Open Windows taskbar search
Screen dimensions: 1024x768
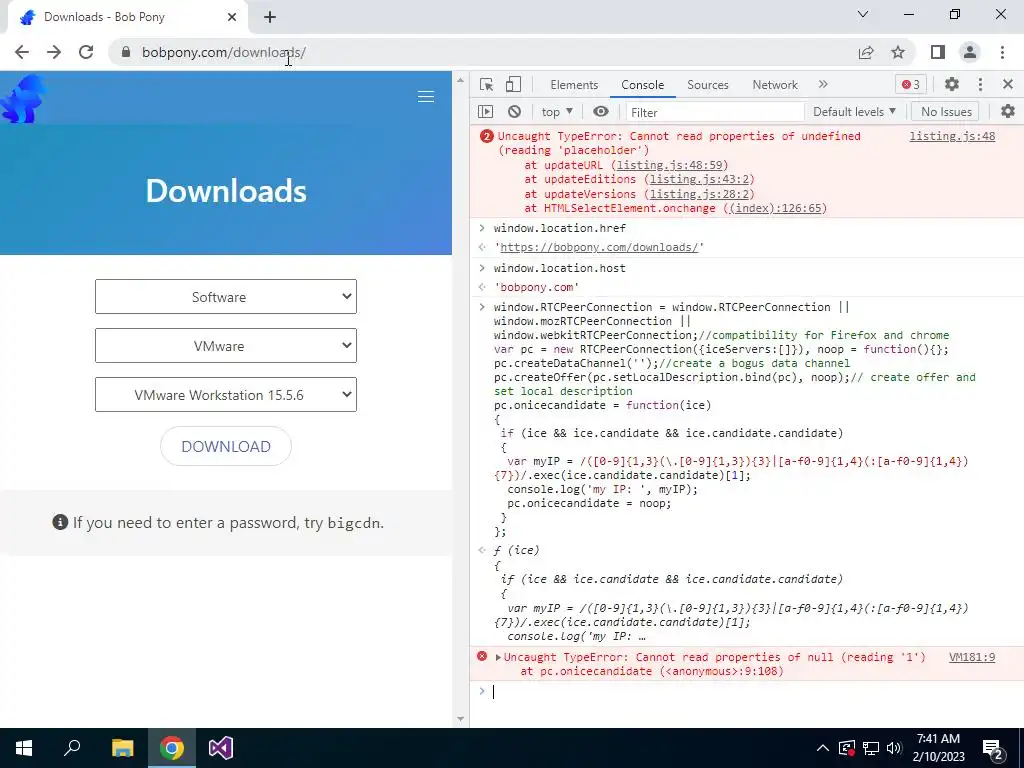coord(72,748)
